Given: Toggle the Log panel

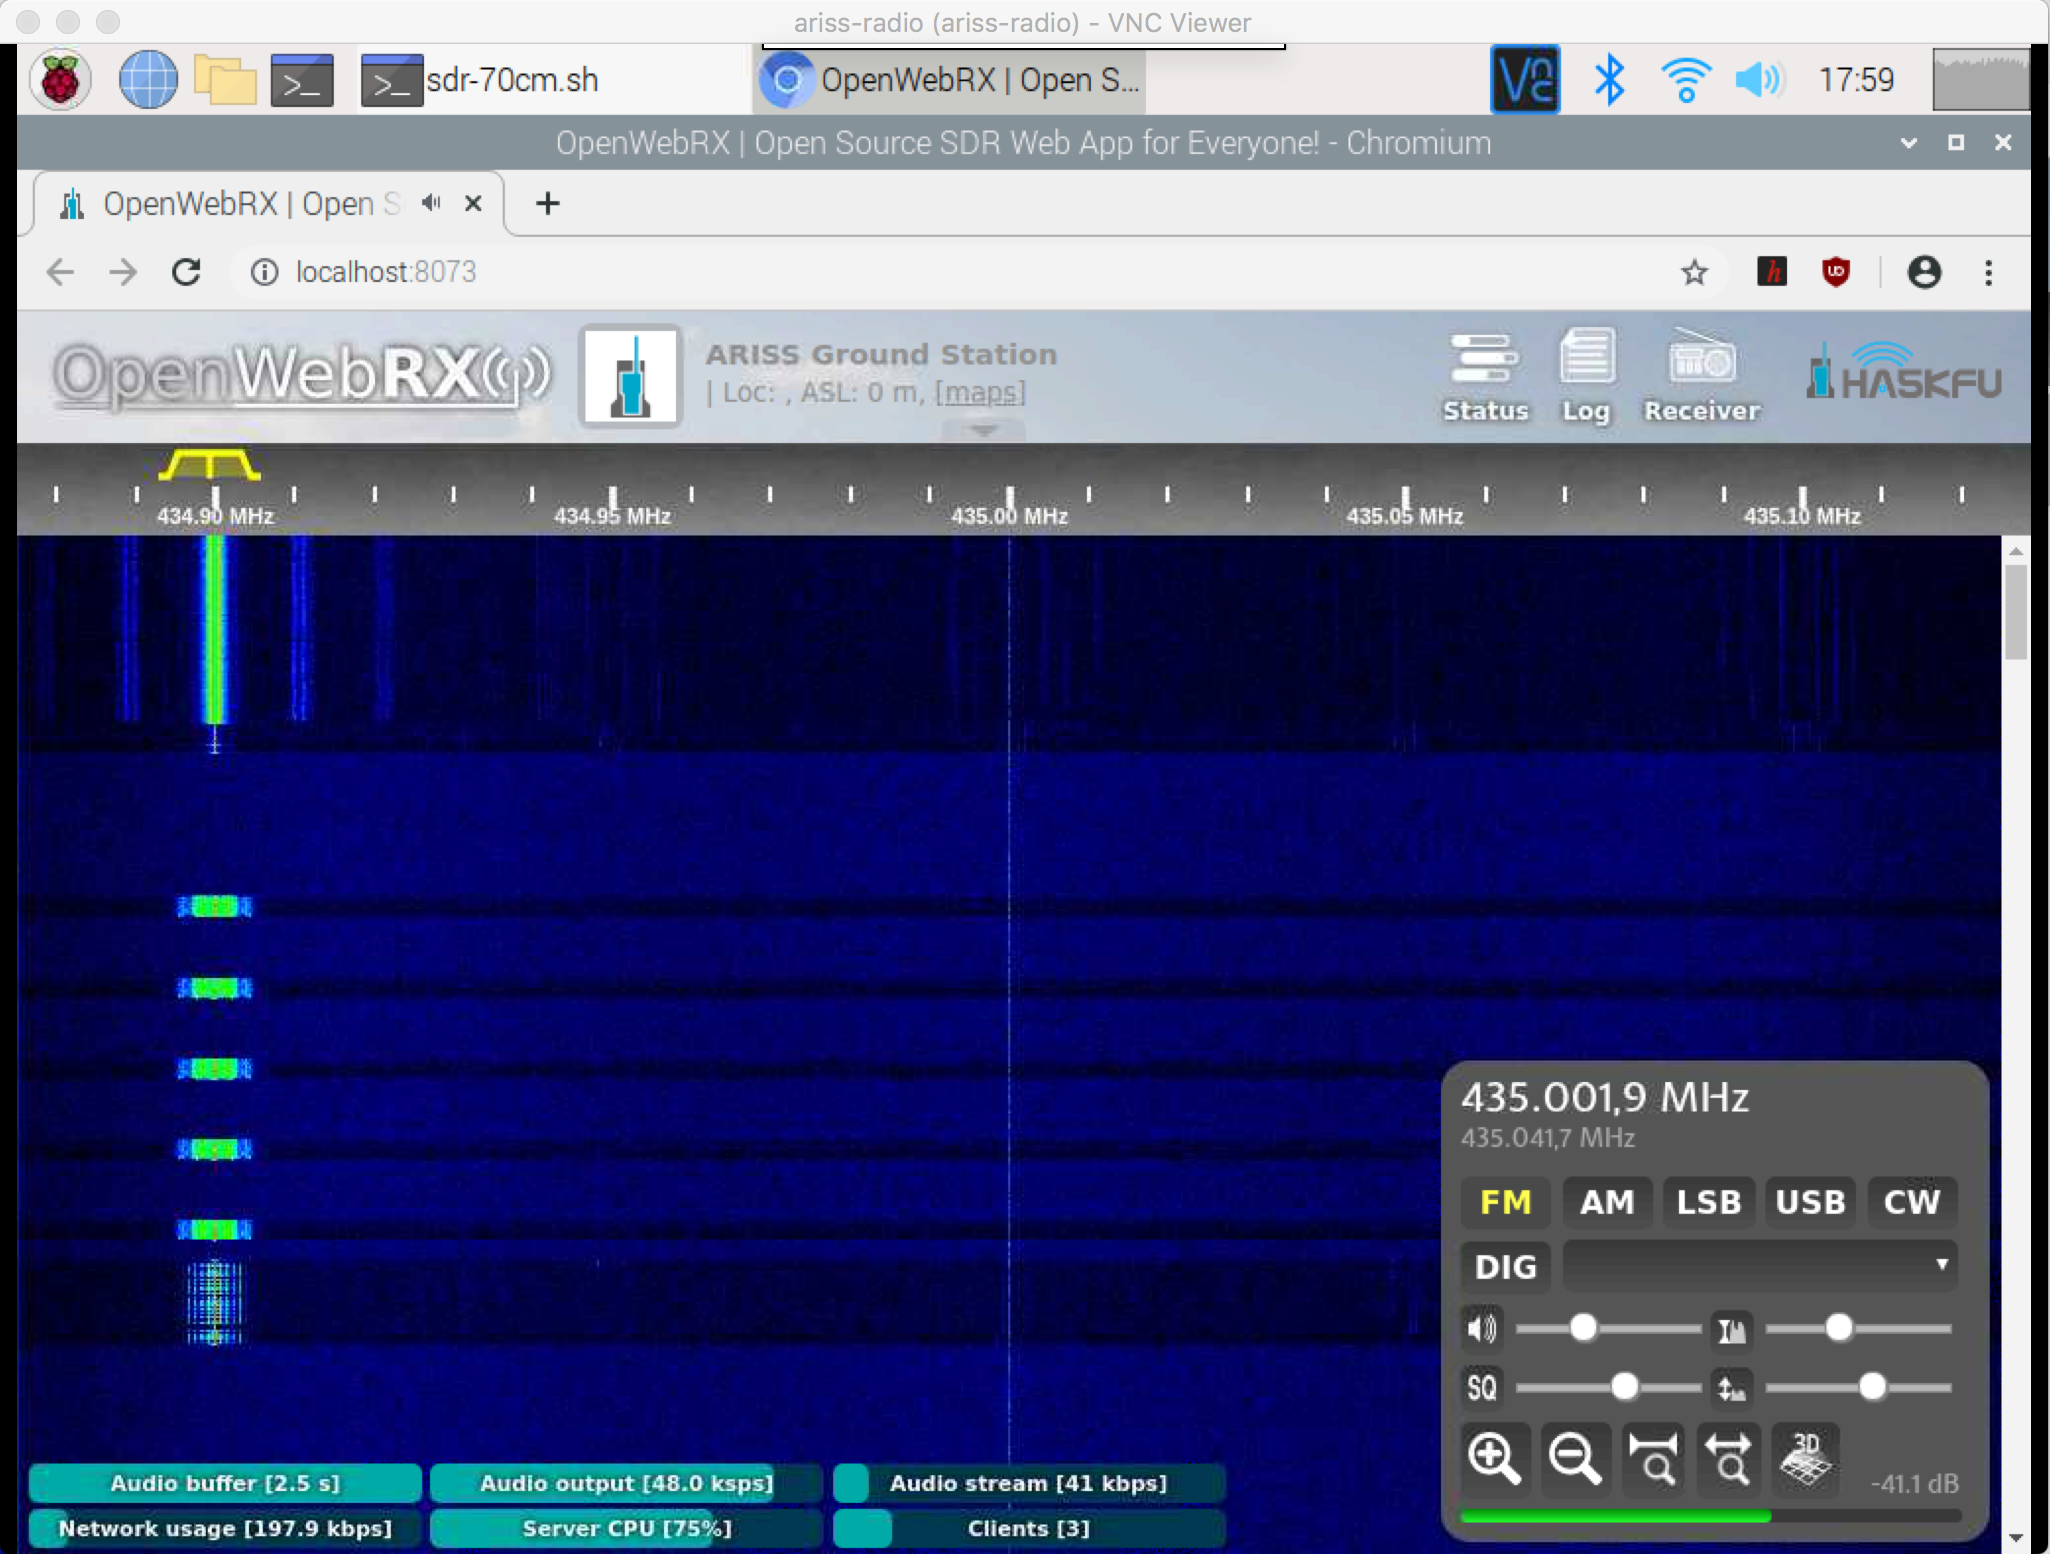Looking at the screenshot, I should pos(1586,378).
